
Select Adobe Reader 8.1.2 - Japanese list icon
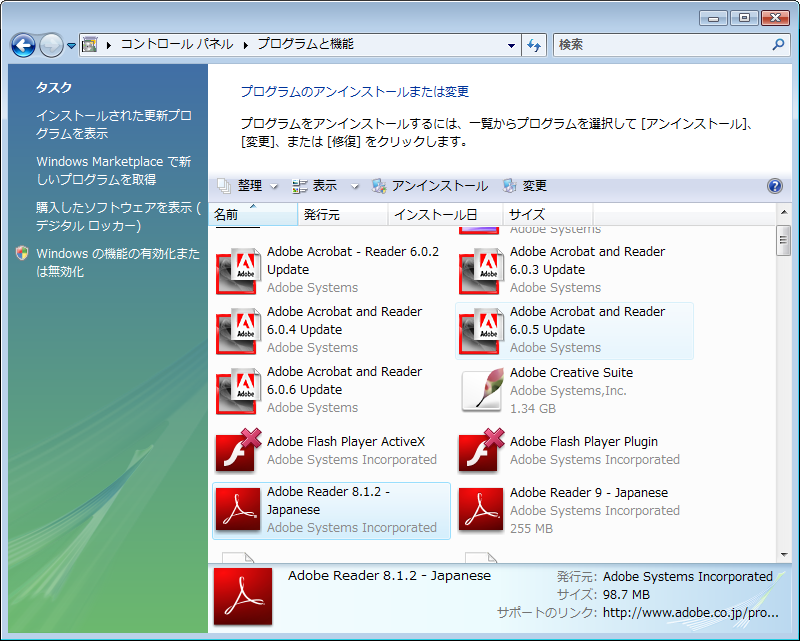(x=238, y=509)
